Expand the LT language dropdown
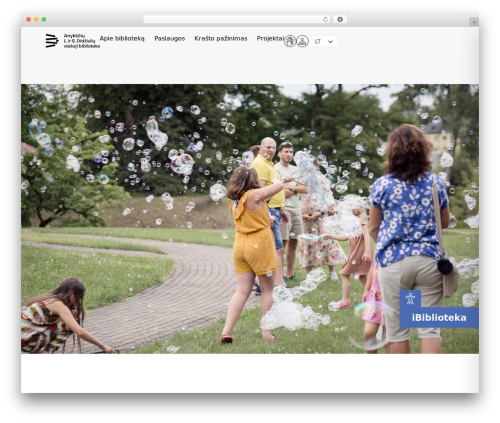The image size is (500, 423). click(x=323, y=41)
